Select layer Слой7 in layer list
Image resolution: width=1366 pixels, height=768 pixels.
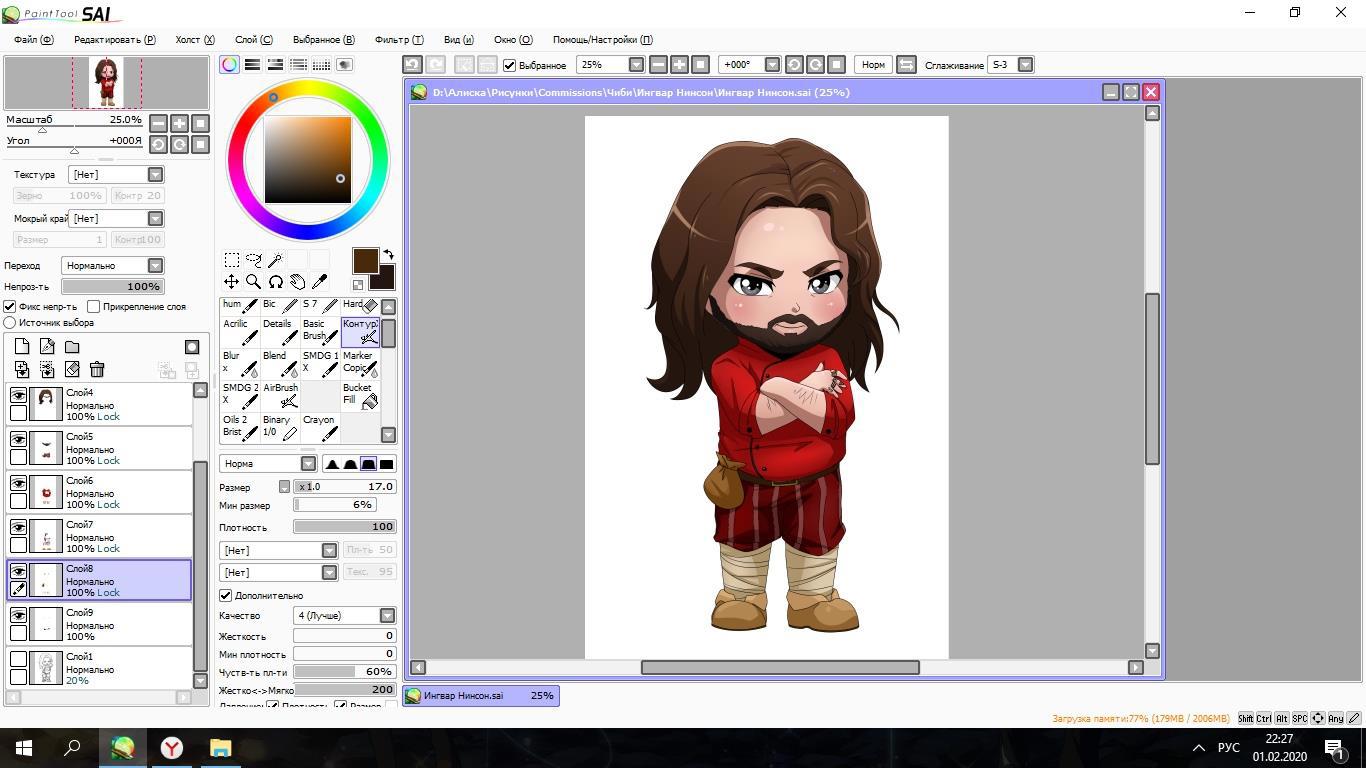120,536
